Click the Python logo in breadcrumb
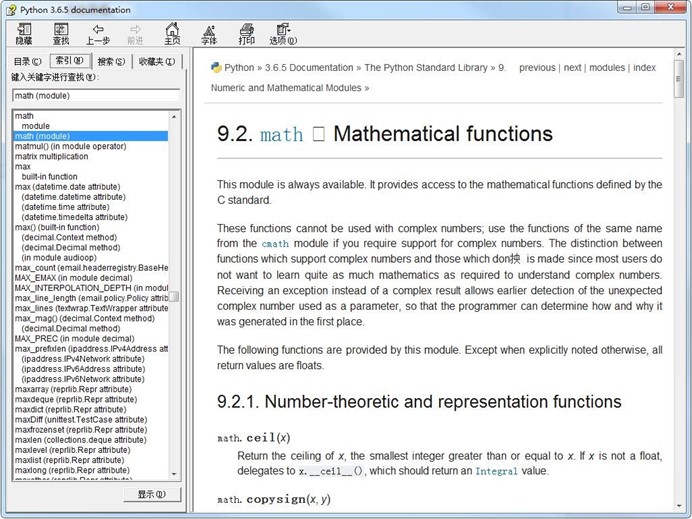The height and width of the screenshot is (519, 692). 216,68
